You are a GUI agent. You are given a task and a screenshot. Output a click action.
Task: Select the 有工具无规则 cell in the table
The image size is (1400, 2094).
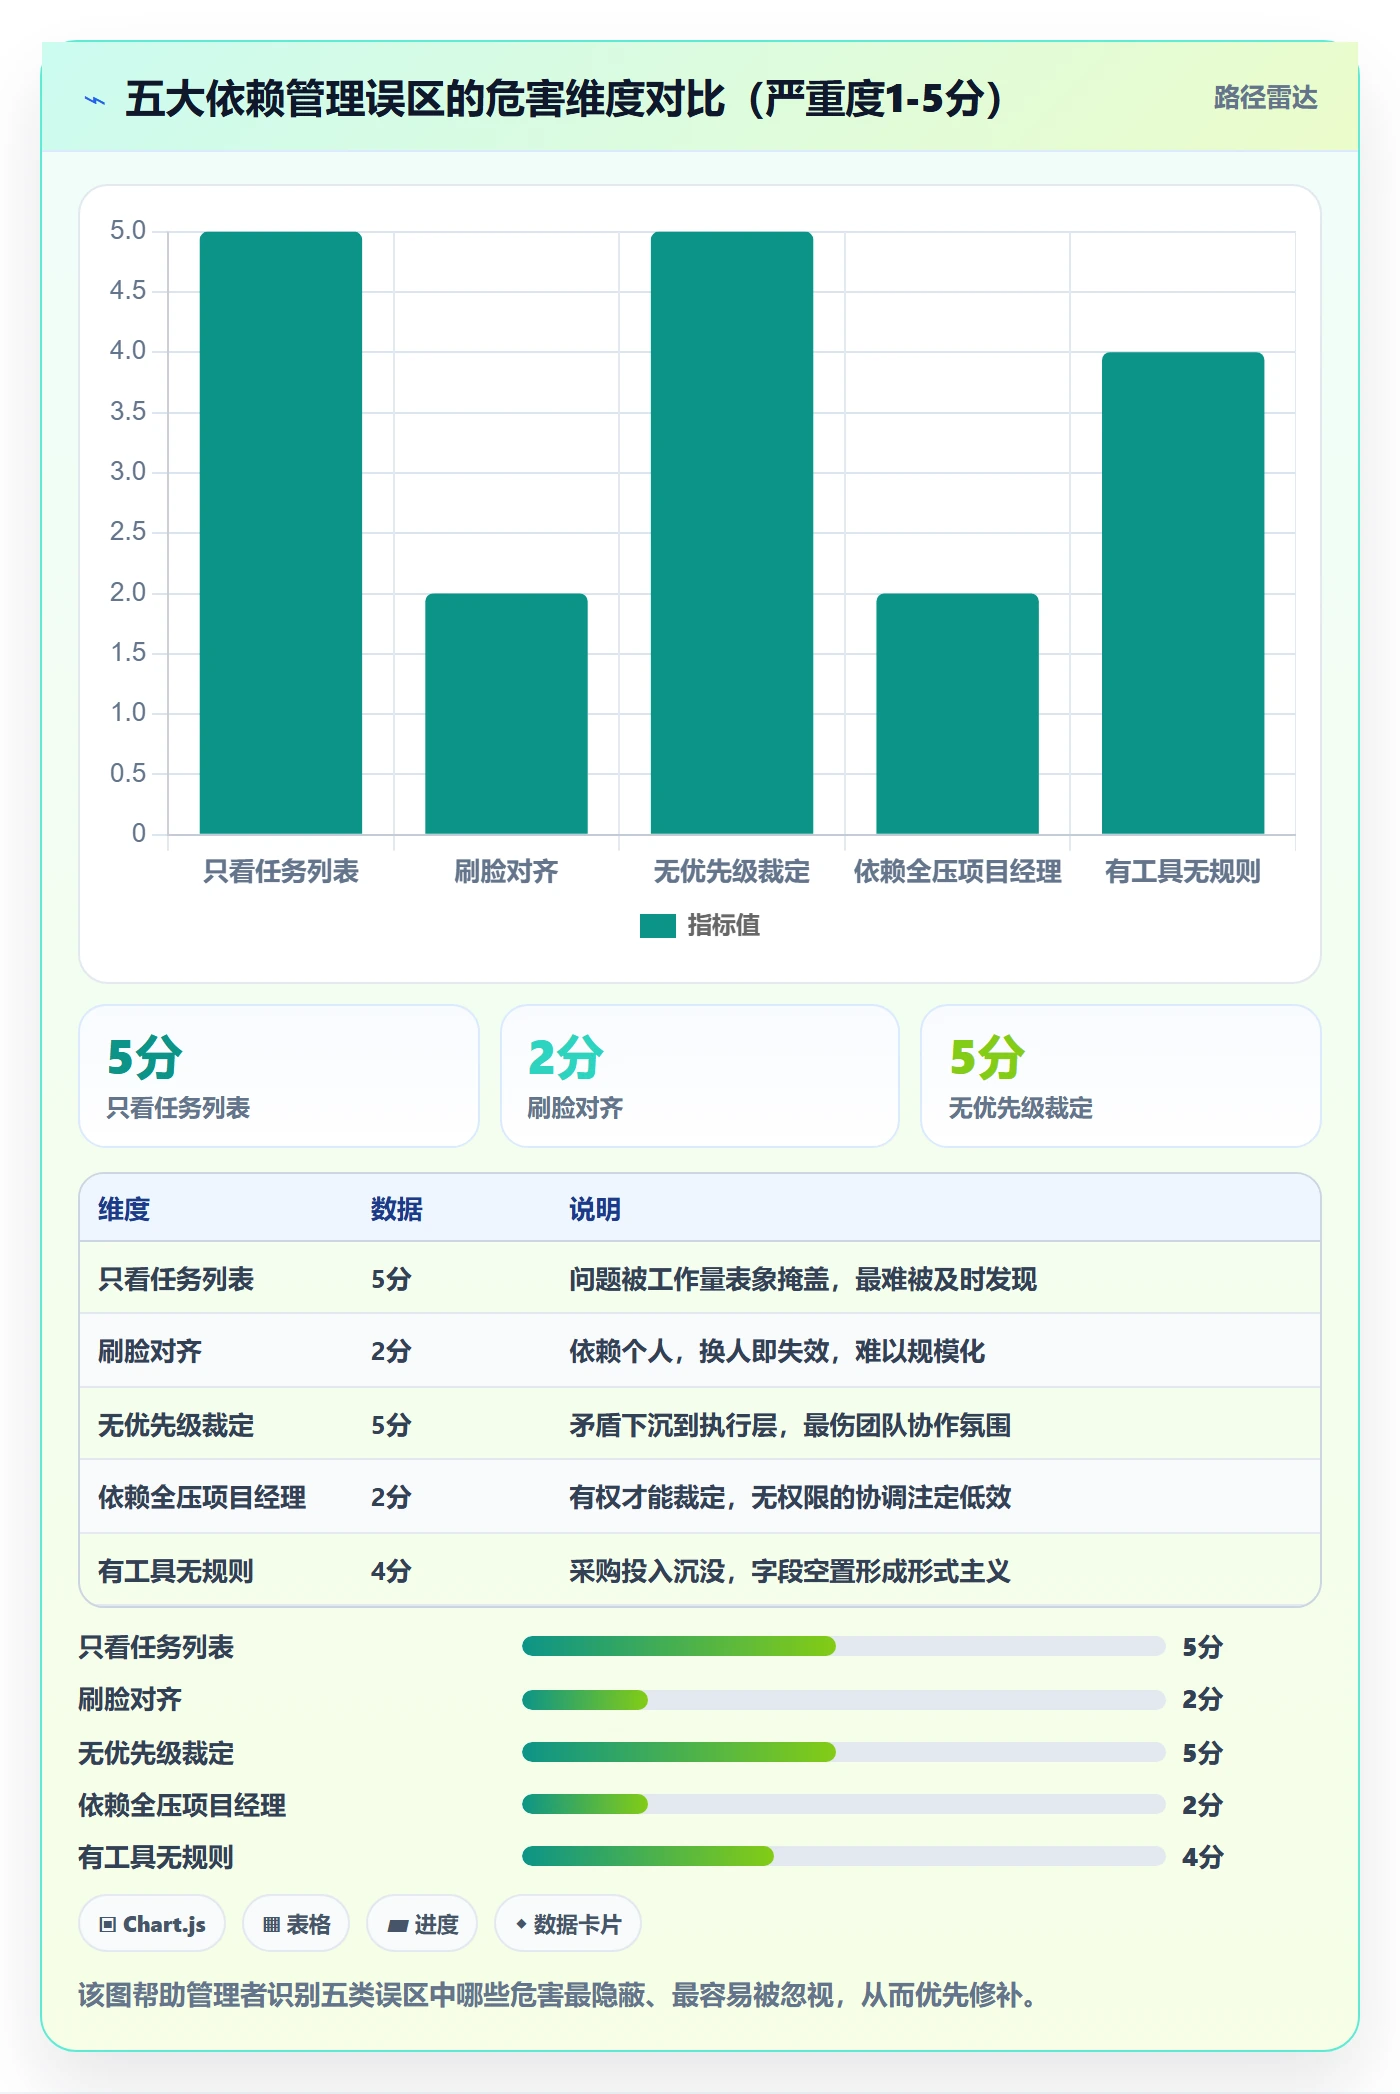(x=176, y=1571)
